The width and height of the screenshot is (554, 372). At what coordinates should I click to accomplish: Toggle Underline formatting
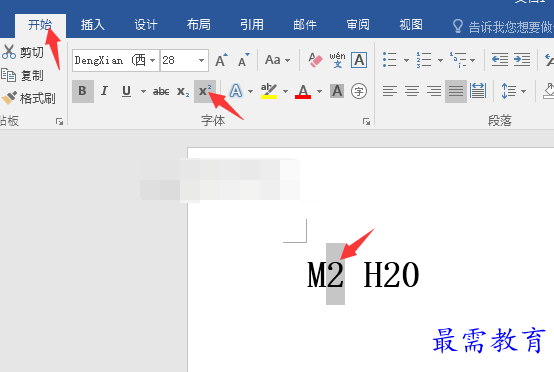(126, 91)
